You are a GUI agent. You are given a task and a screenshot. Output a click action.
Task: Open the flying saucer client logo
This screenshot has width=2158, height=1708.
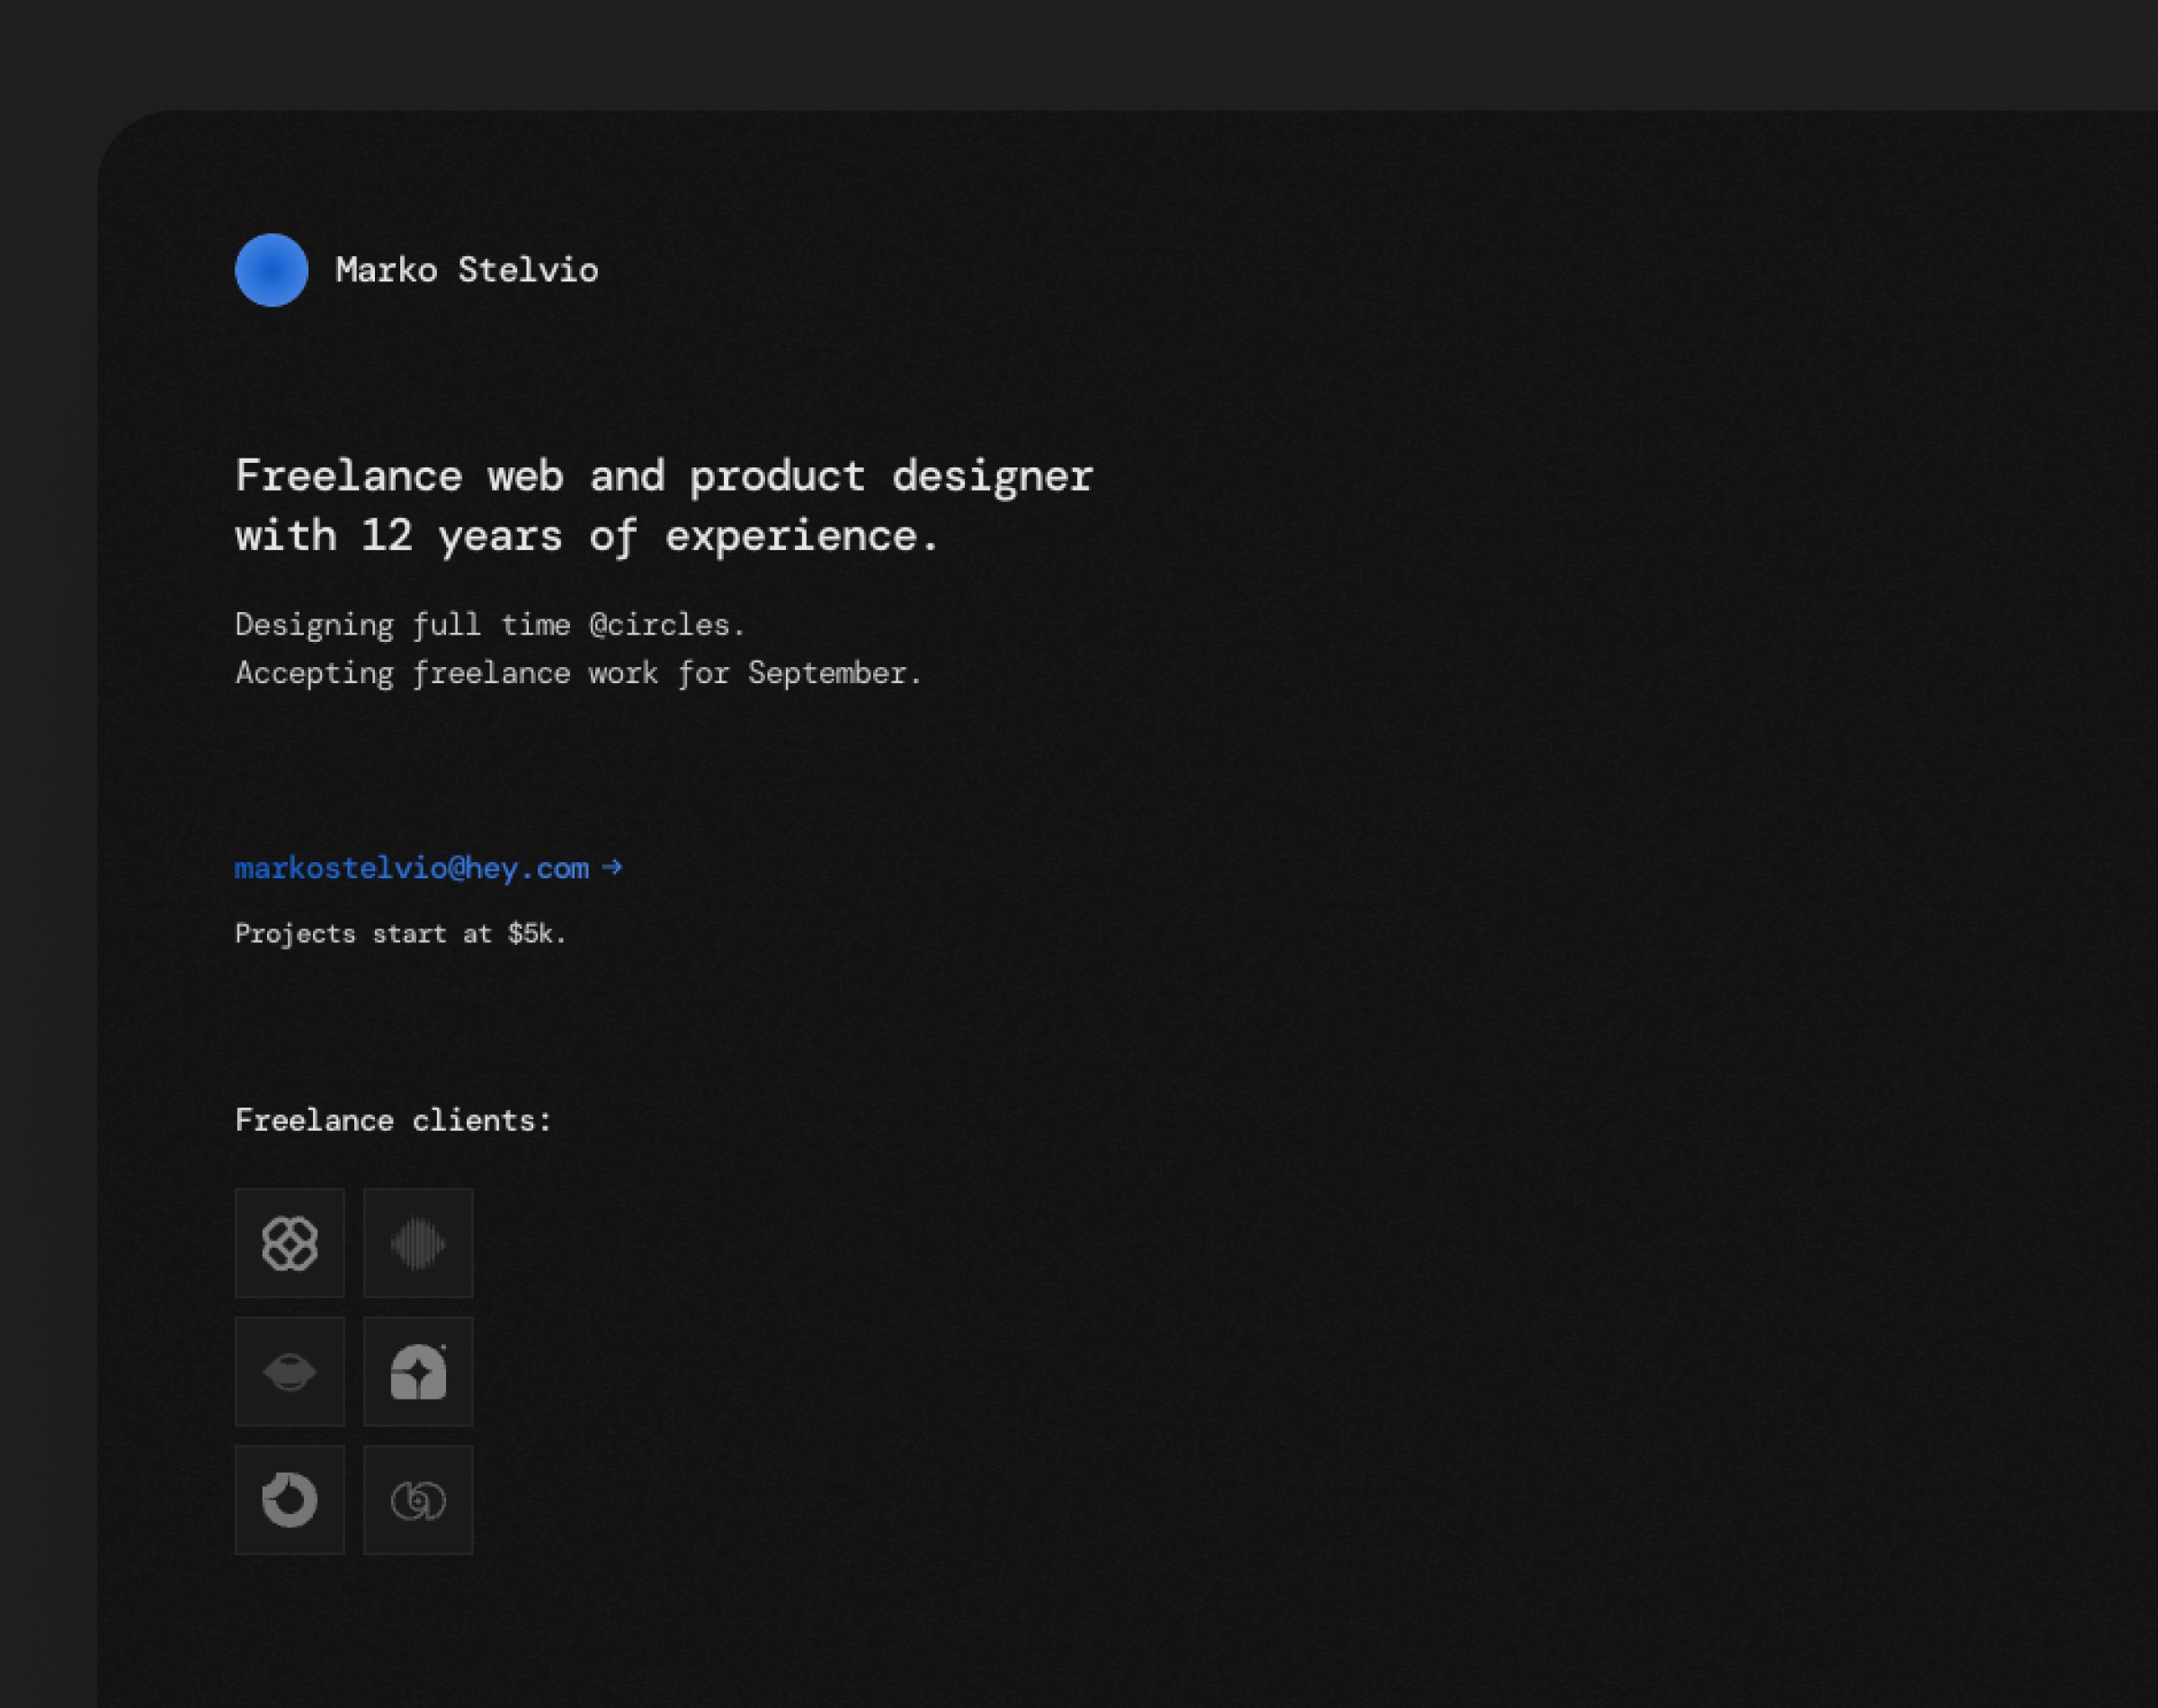tap(290, 1371)
